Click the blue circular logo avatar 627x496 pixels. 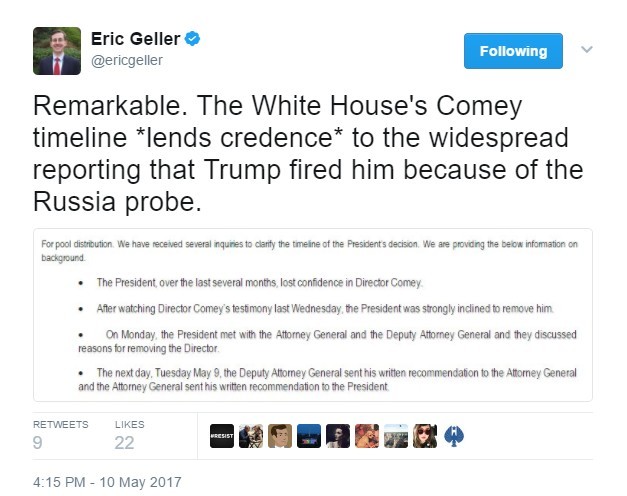click(454, 437)
